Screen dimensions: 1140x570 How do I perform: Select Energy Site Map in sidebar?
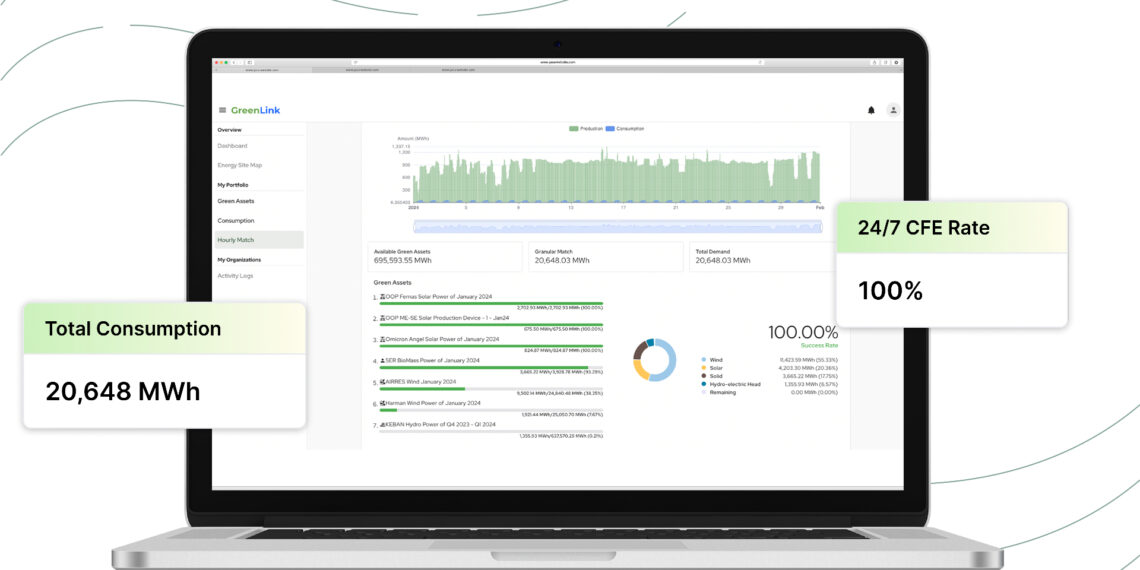[x=240, y=165]
